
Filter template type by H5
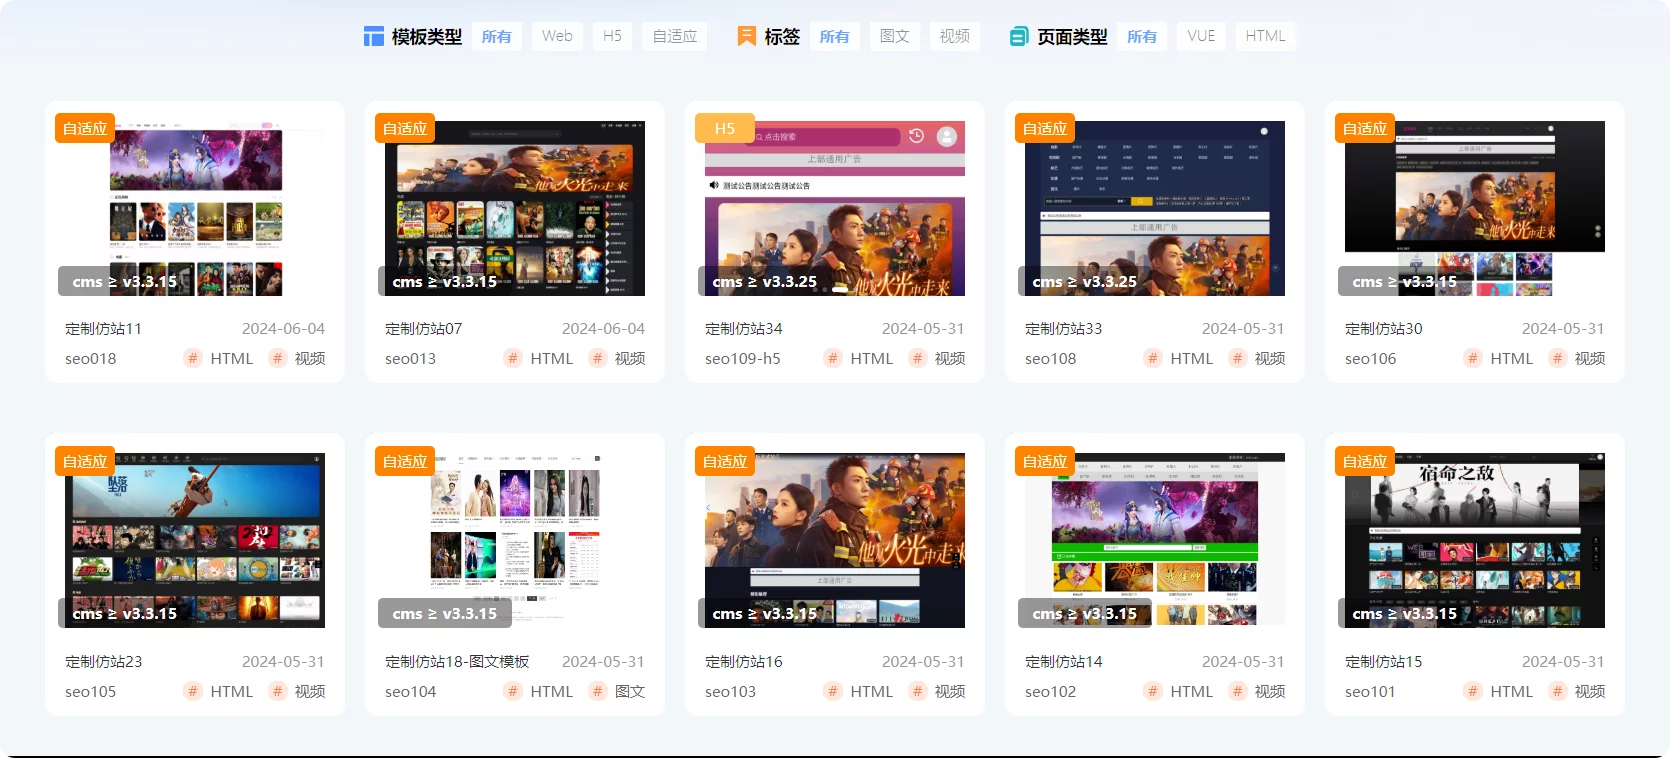point(612,36)
